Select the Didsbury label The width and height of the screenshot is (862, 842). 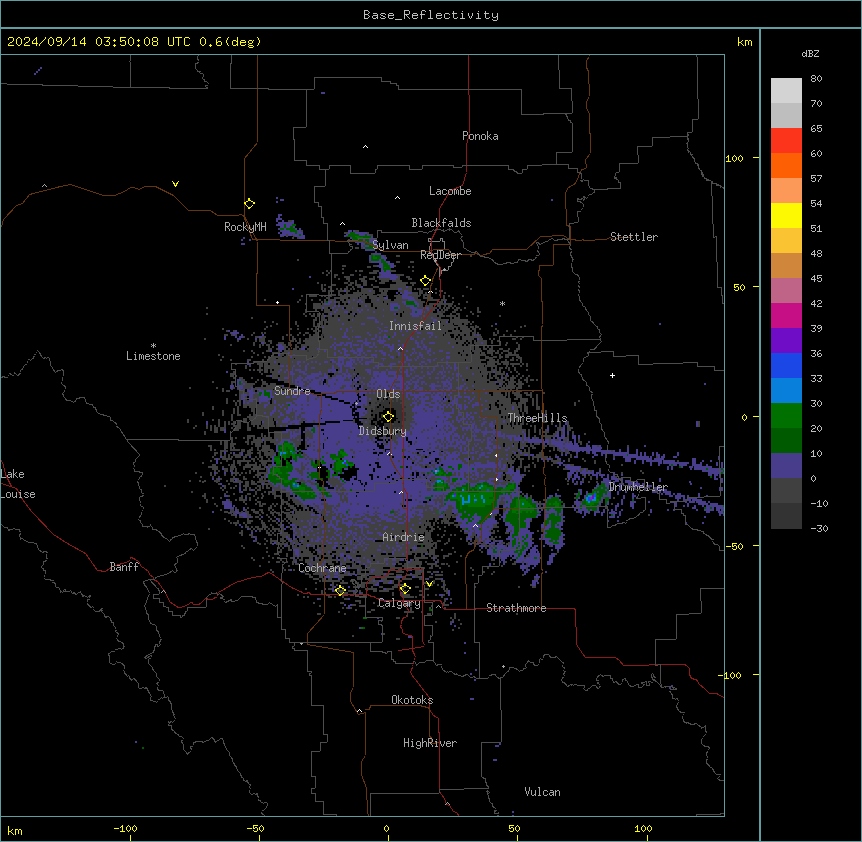(383, 431)
